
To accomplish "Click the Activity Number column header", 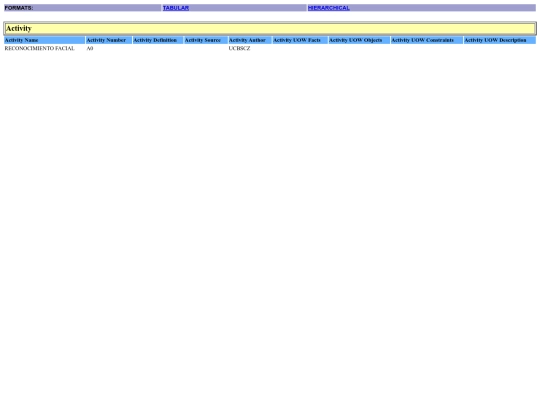I will (x=109, y=40).
